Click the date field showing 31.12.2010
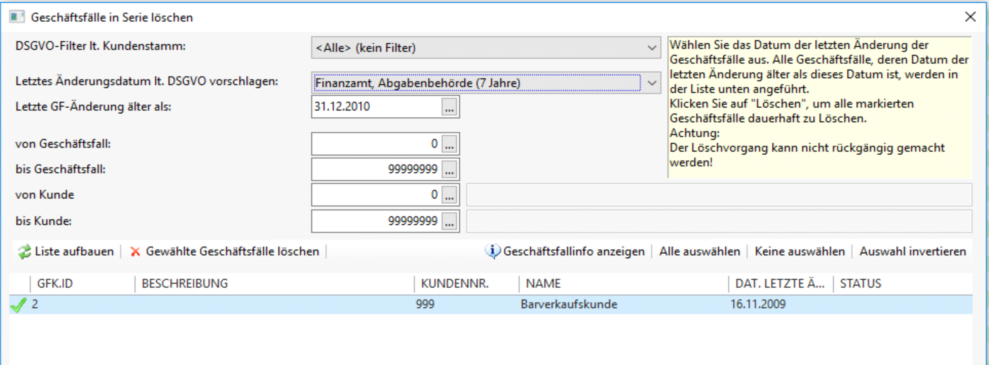Image resolution: width=989 pixels, height=365 pixels. (x=377, y=107)
